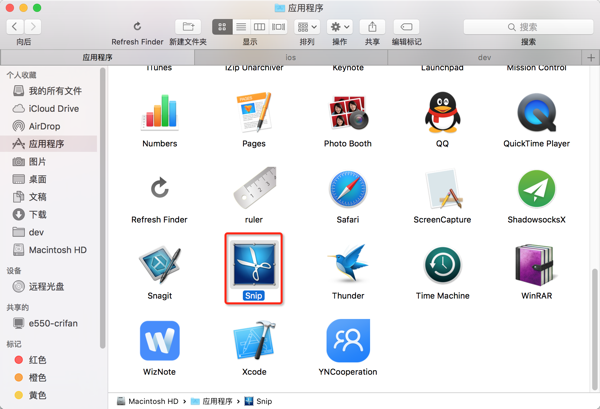This screenshot has width=600, height=409.
Task: Open Macintosh HD in sidebar
Action: click(49, 250)
